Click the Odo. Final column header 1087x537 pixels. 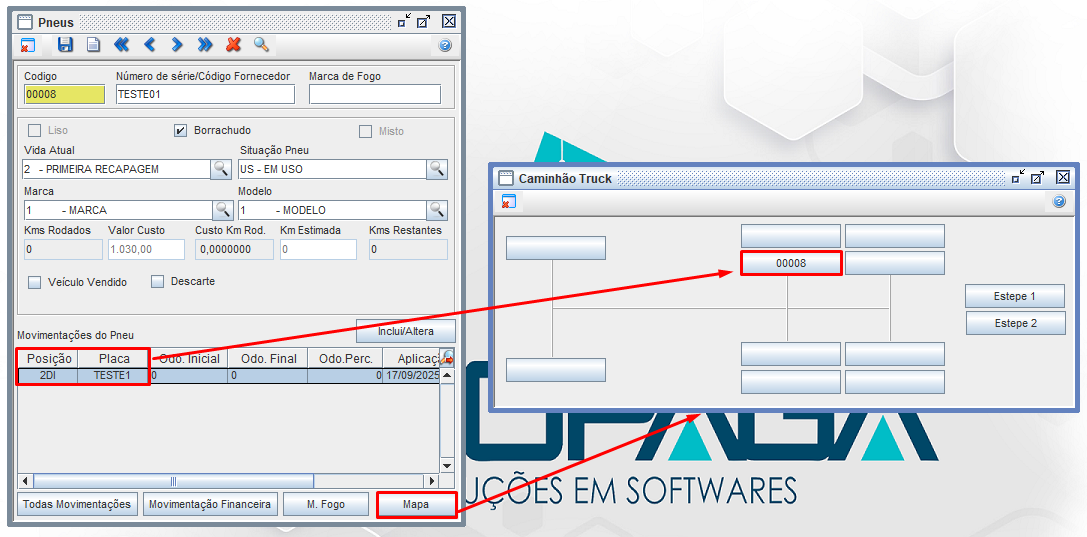click(x=266, y=359)
